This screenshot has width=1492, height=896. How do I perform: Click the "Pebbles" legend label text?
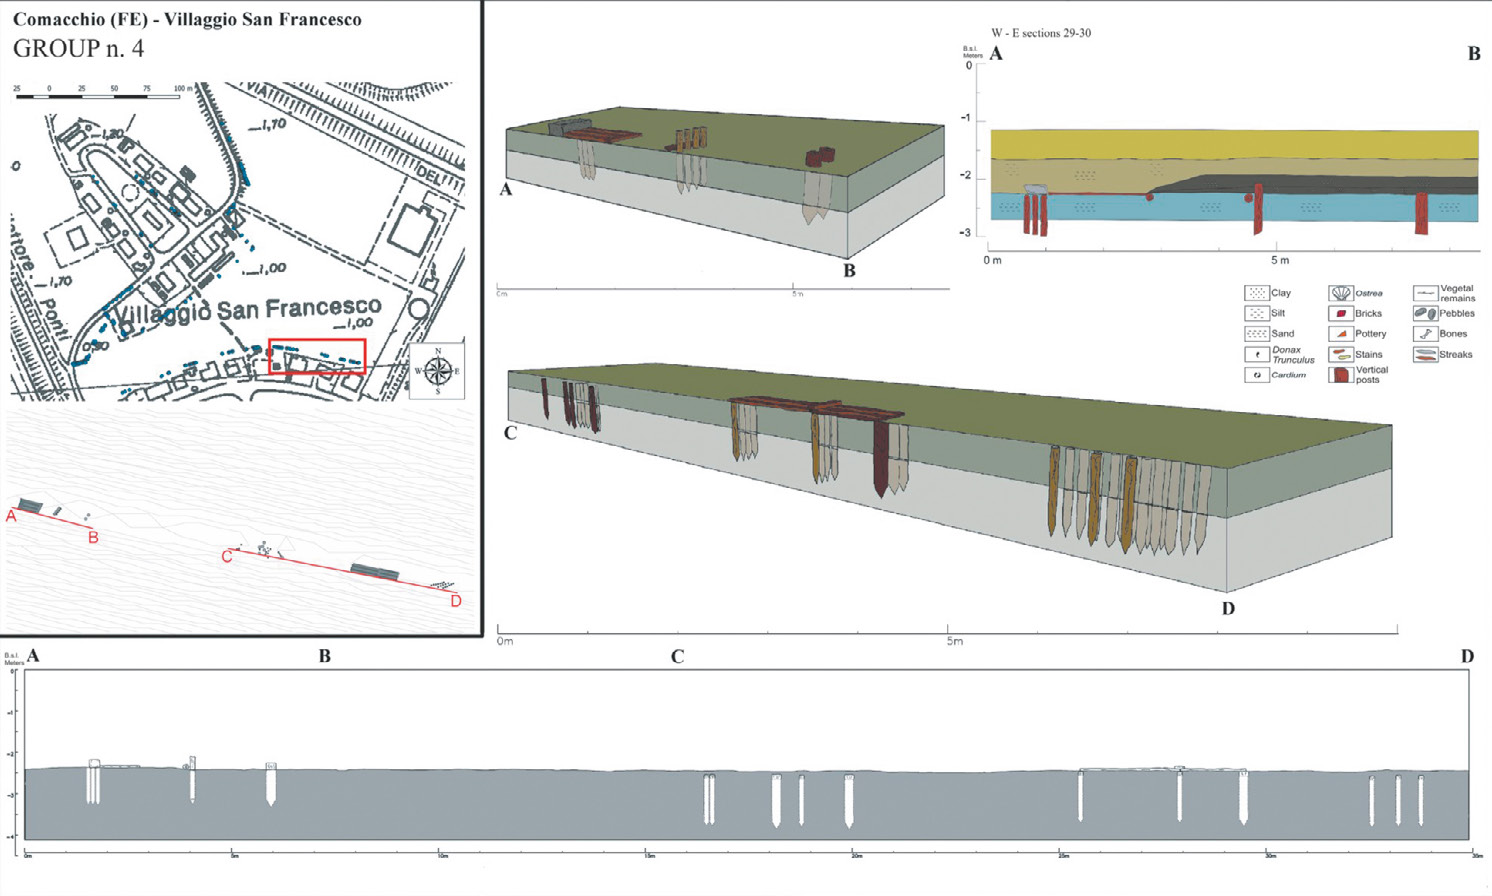coord(1457,313)
